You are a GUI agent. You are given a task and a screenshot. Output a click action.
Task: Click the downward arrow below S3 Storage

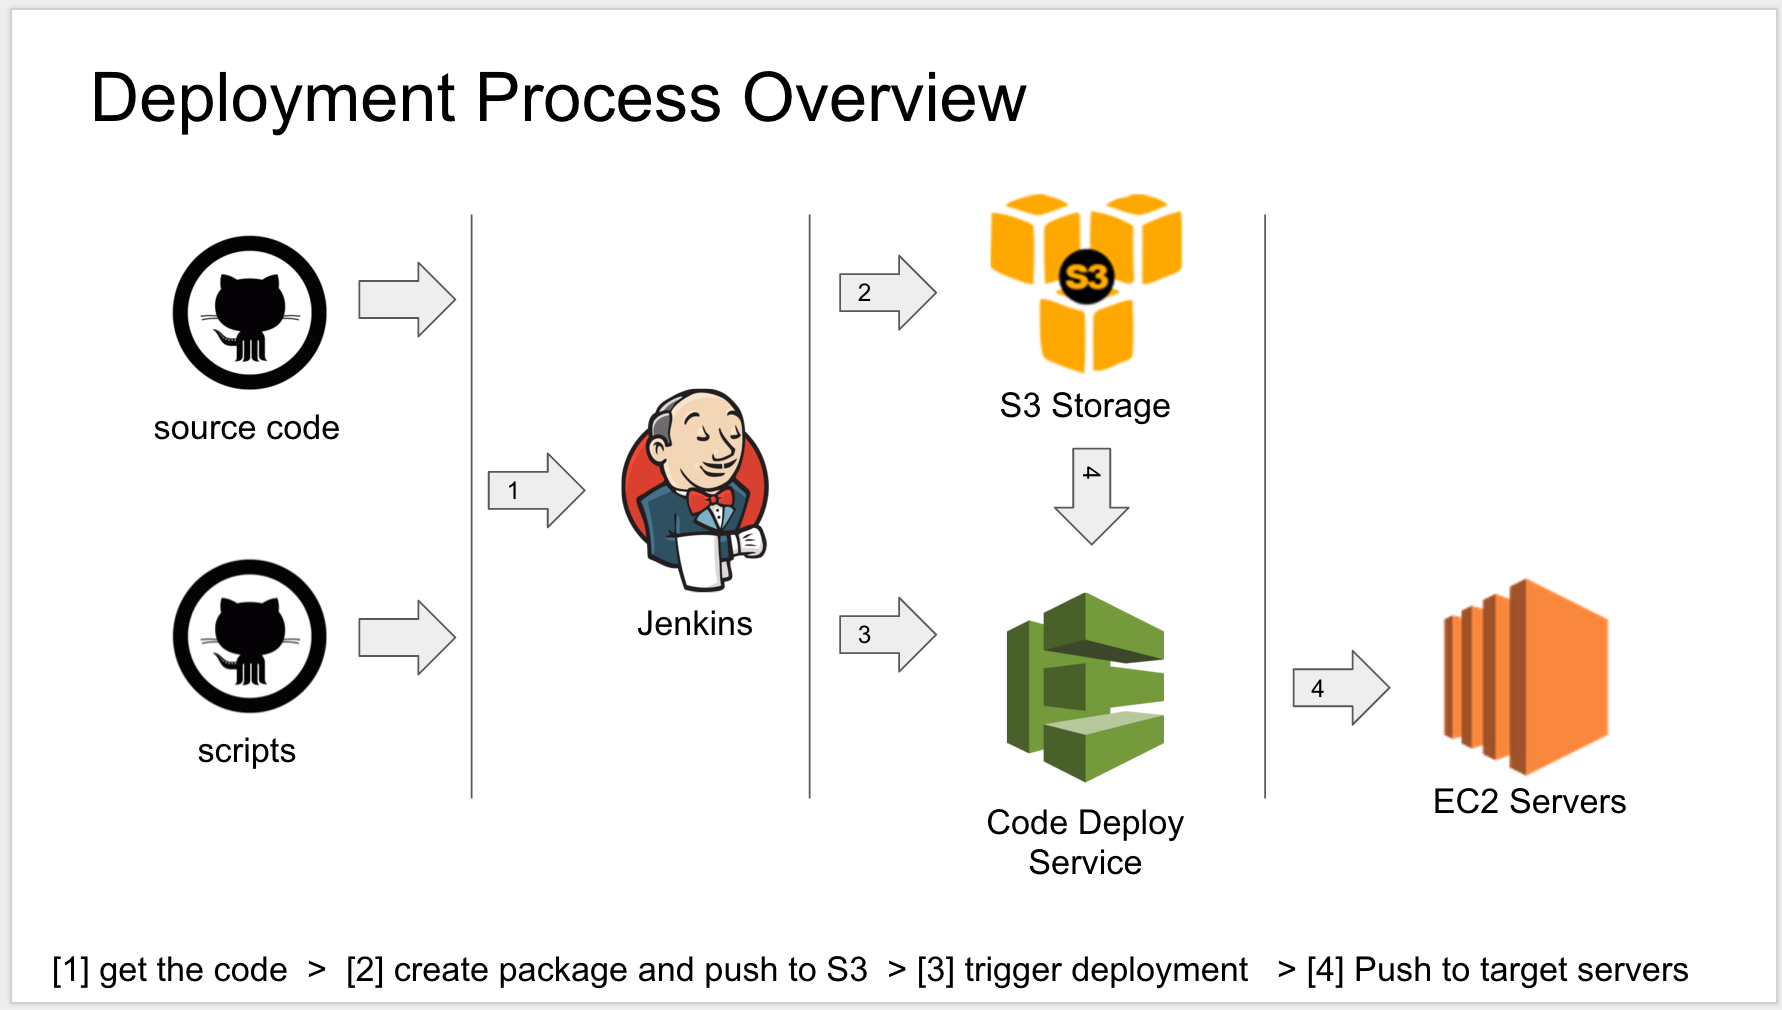[x=1091, y=496]
